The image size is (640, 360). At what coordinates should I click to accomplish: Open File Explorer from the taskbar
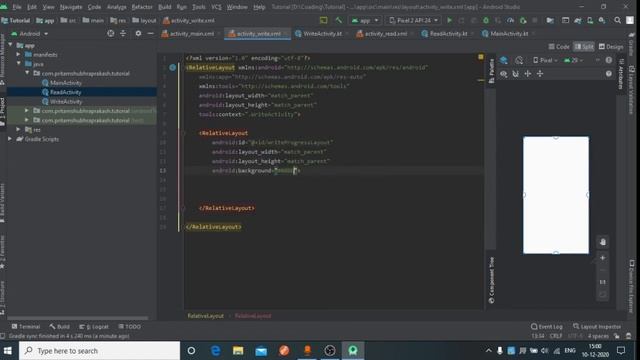click(x=238, y=351)
